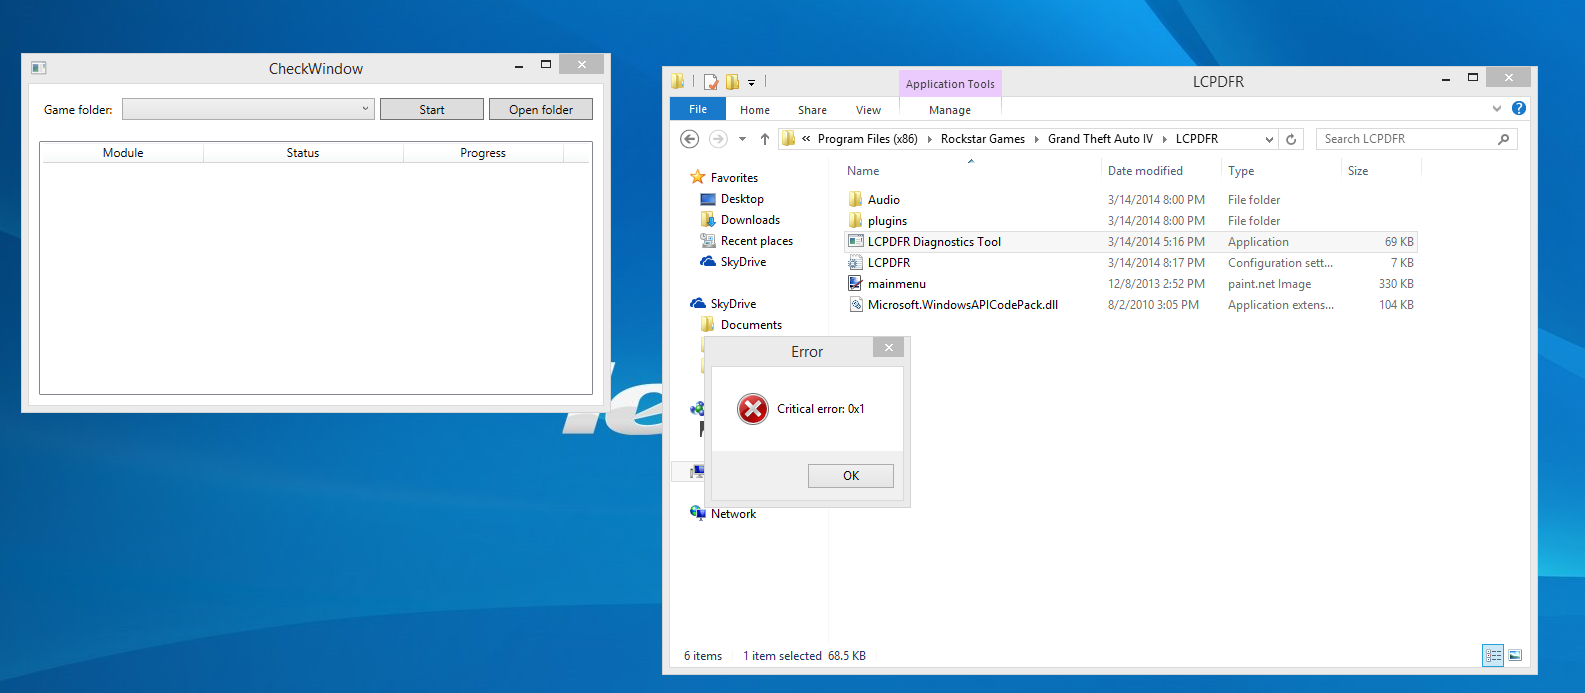Open Explorer Help question mark icon
Image resolution: width=1585 pixels, height=693 pixels.
tap(1519, 108)
